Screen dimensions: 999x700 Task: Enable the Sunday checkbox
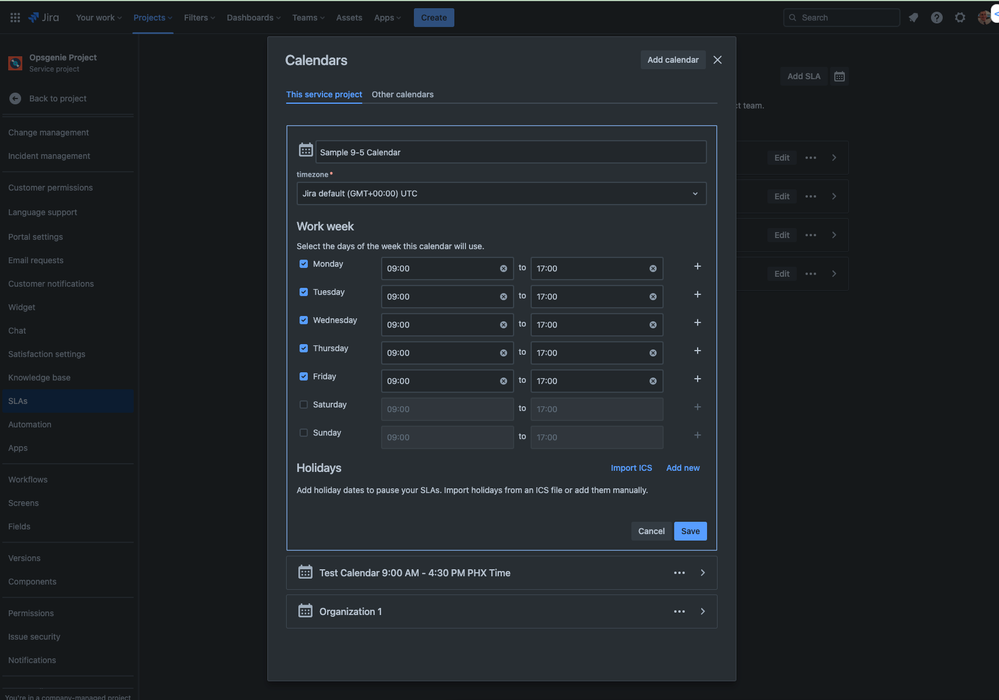(x=304, y=432)
